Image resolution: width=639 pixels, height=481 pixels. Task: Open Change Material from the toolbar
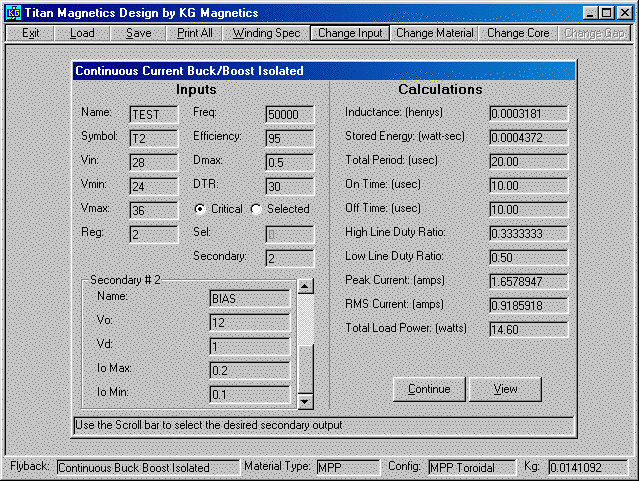tap(434, 33)
